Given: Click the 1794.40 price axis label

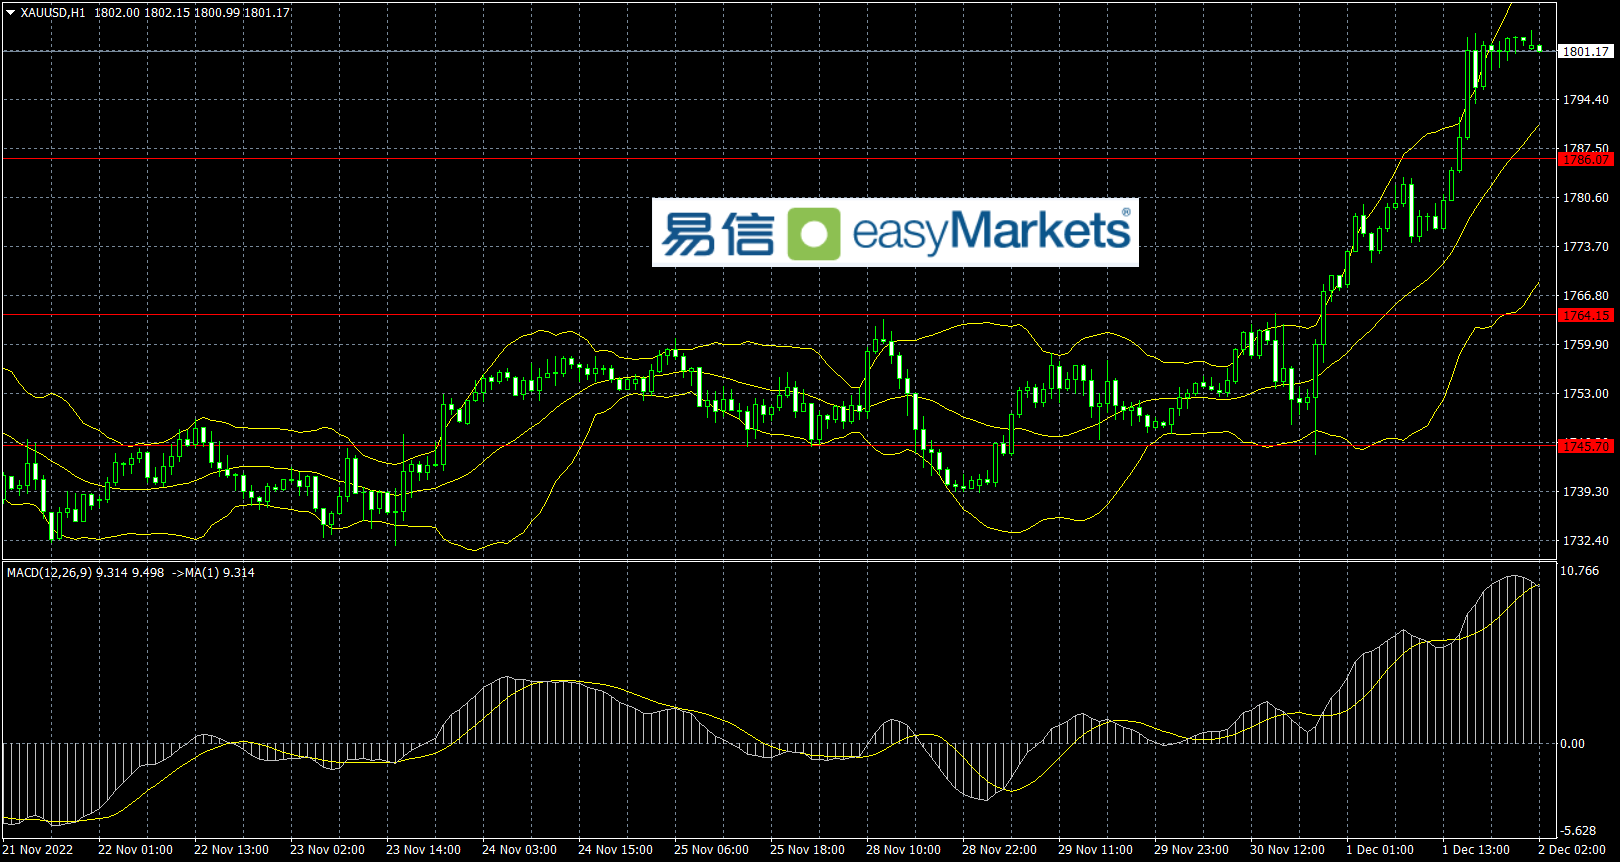Looking at the screenshot, I should pos(1586,100).
